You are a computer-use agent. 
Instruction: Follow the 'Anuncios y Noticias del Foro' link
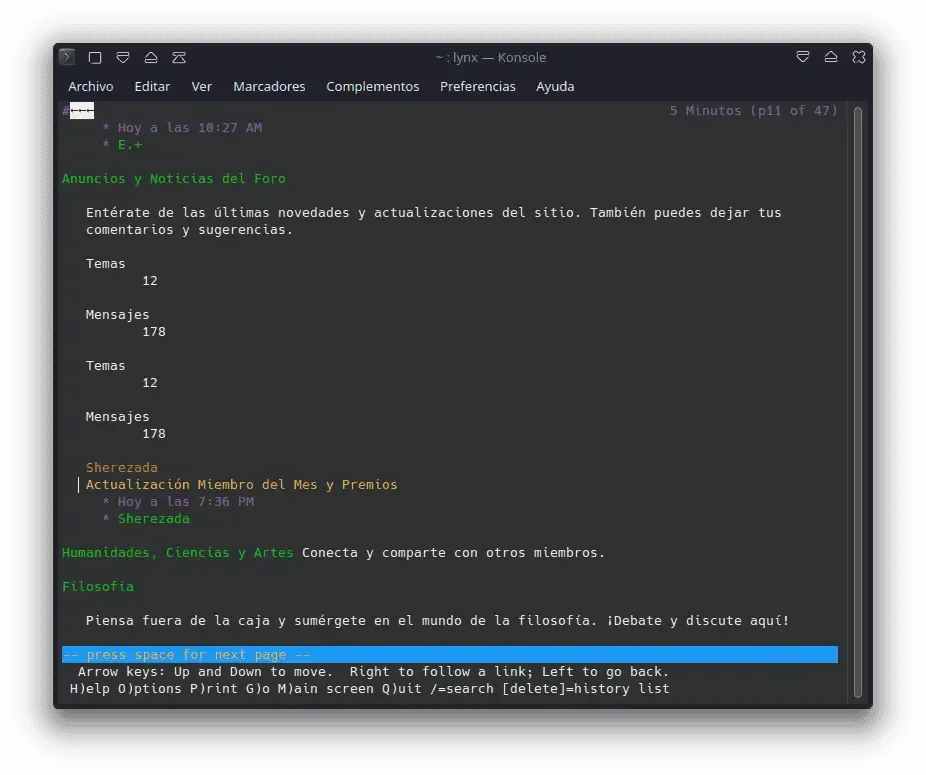click(174, 178)
